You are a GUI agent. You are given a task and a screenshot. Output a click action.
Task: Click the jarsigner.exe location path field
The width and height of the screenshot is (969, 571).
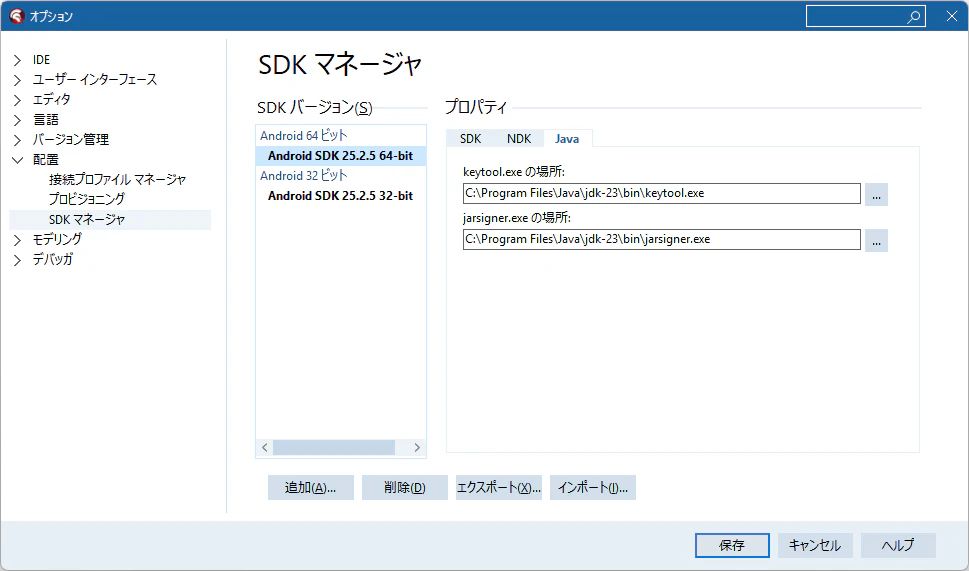(661, 240)
